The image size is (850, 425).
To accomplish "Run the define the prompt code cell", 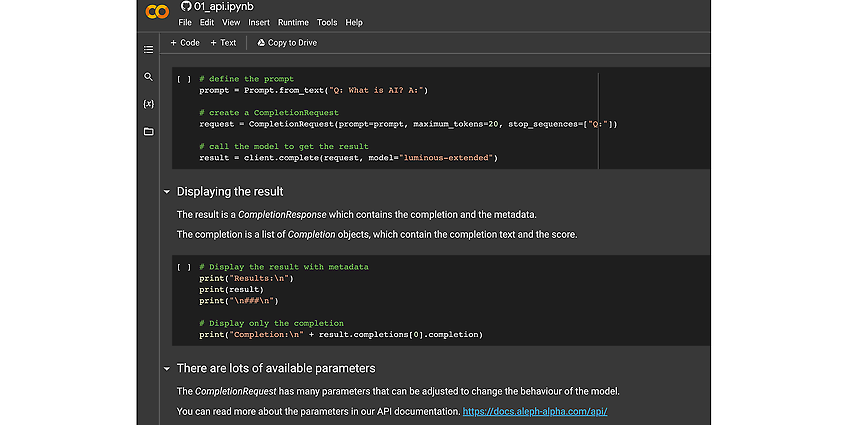I will tap(184, 79).
